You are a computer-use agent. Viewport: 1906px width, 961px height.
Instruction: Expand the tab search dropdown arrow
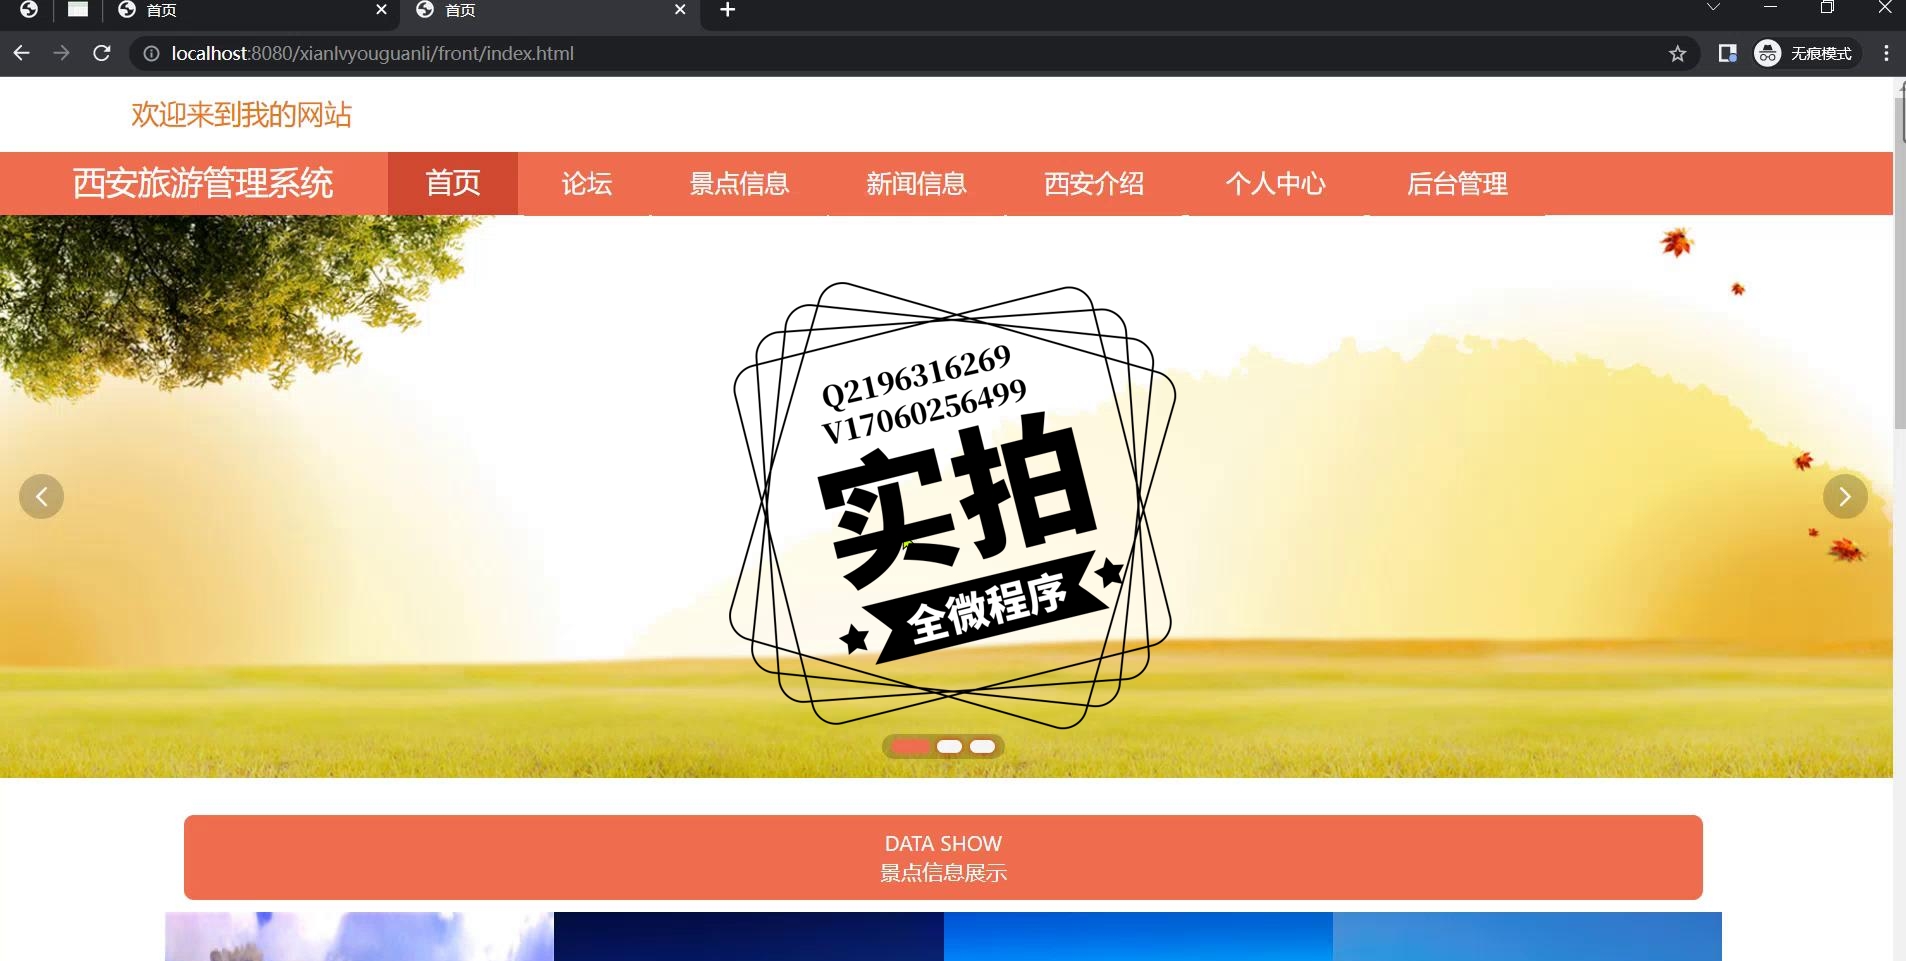[1713, 8]
